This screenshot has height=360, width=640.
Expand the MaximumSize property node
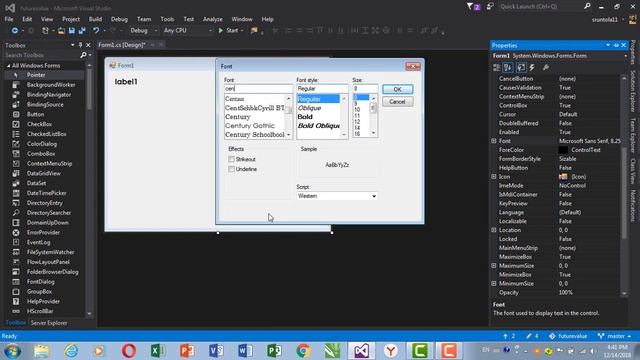(x=494, y=266)
